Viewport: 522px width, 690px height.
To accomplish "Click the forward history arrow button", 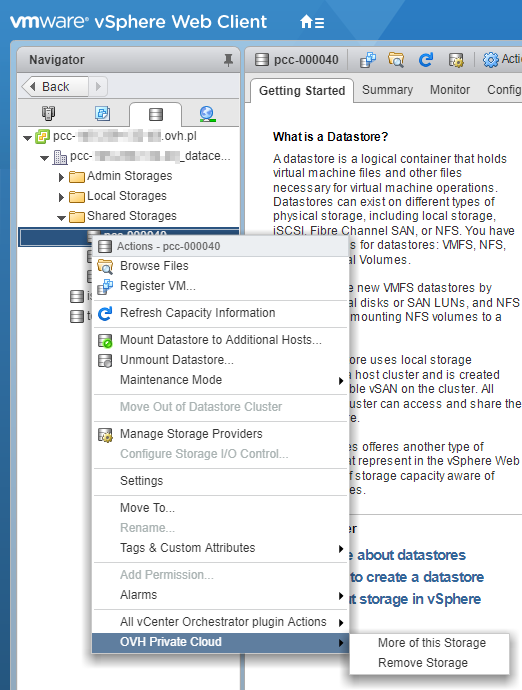I will pyautogui.click(x=98, y=87).
